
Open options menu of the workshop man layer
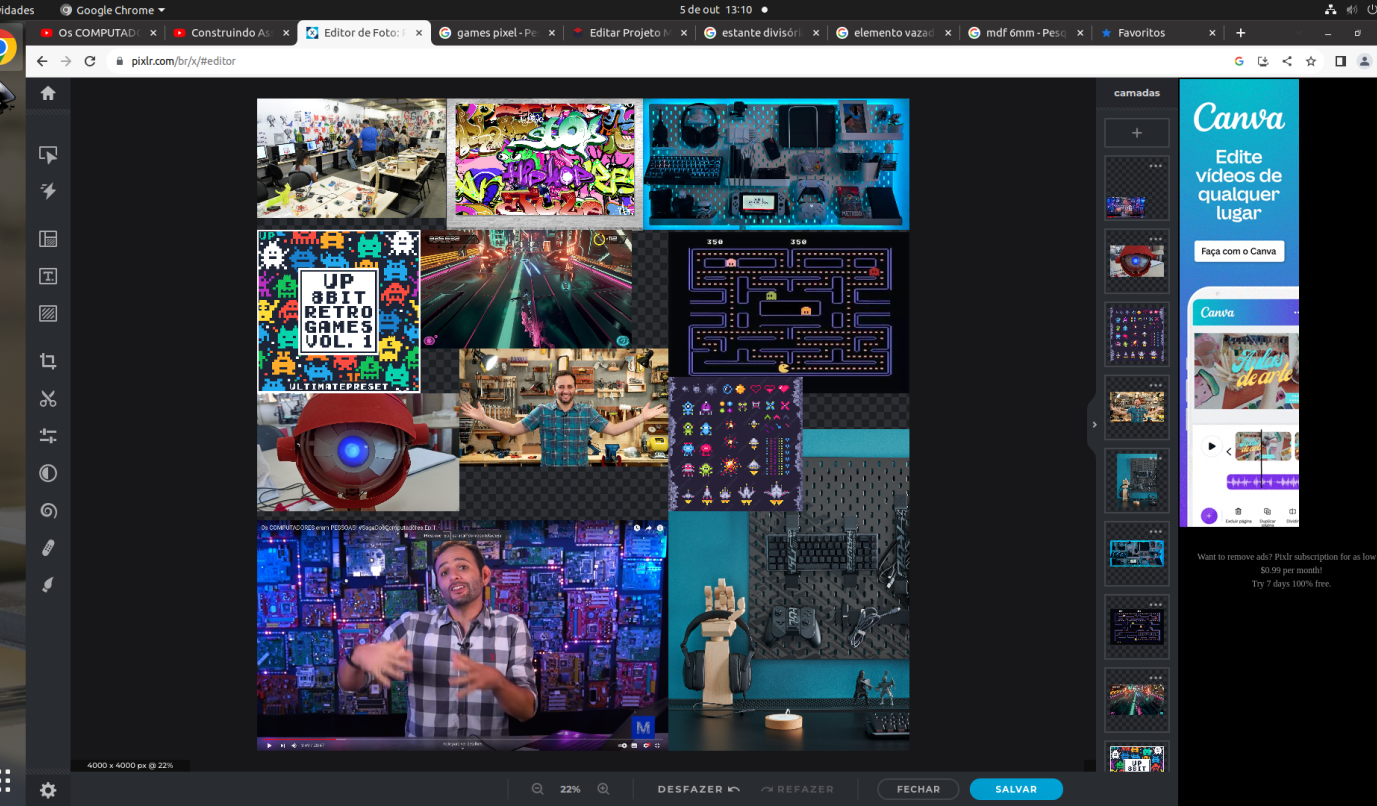(1155, 384)
